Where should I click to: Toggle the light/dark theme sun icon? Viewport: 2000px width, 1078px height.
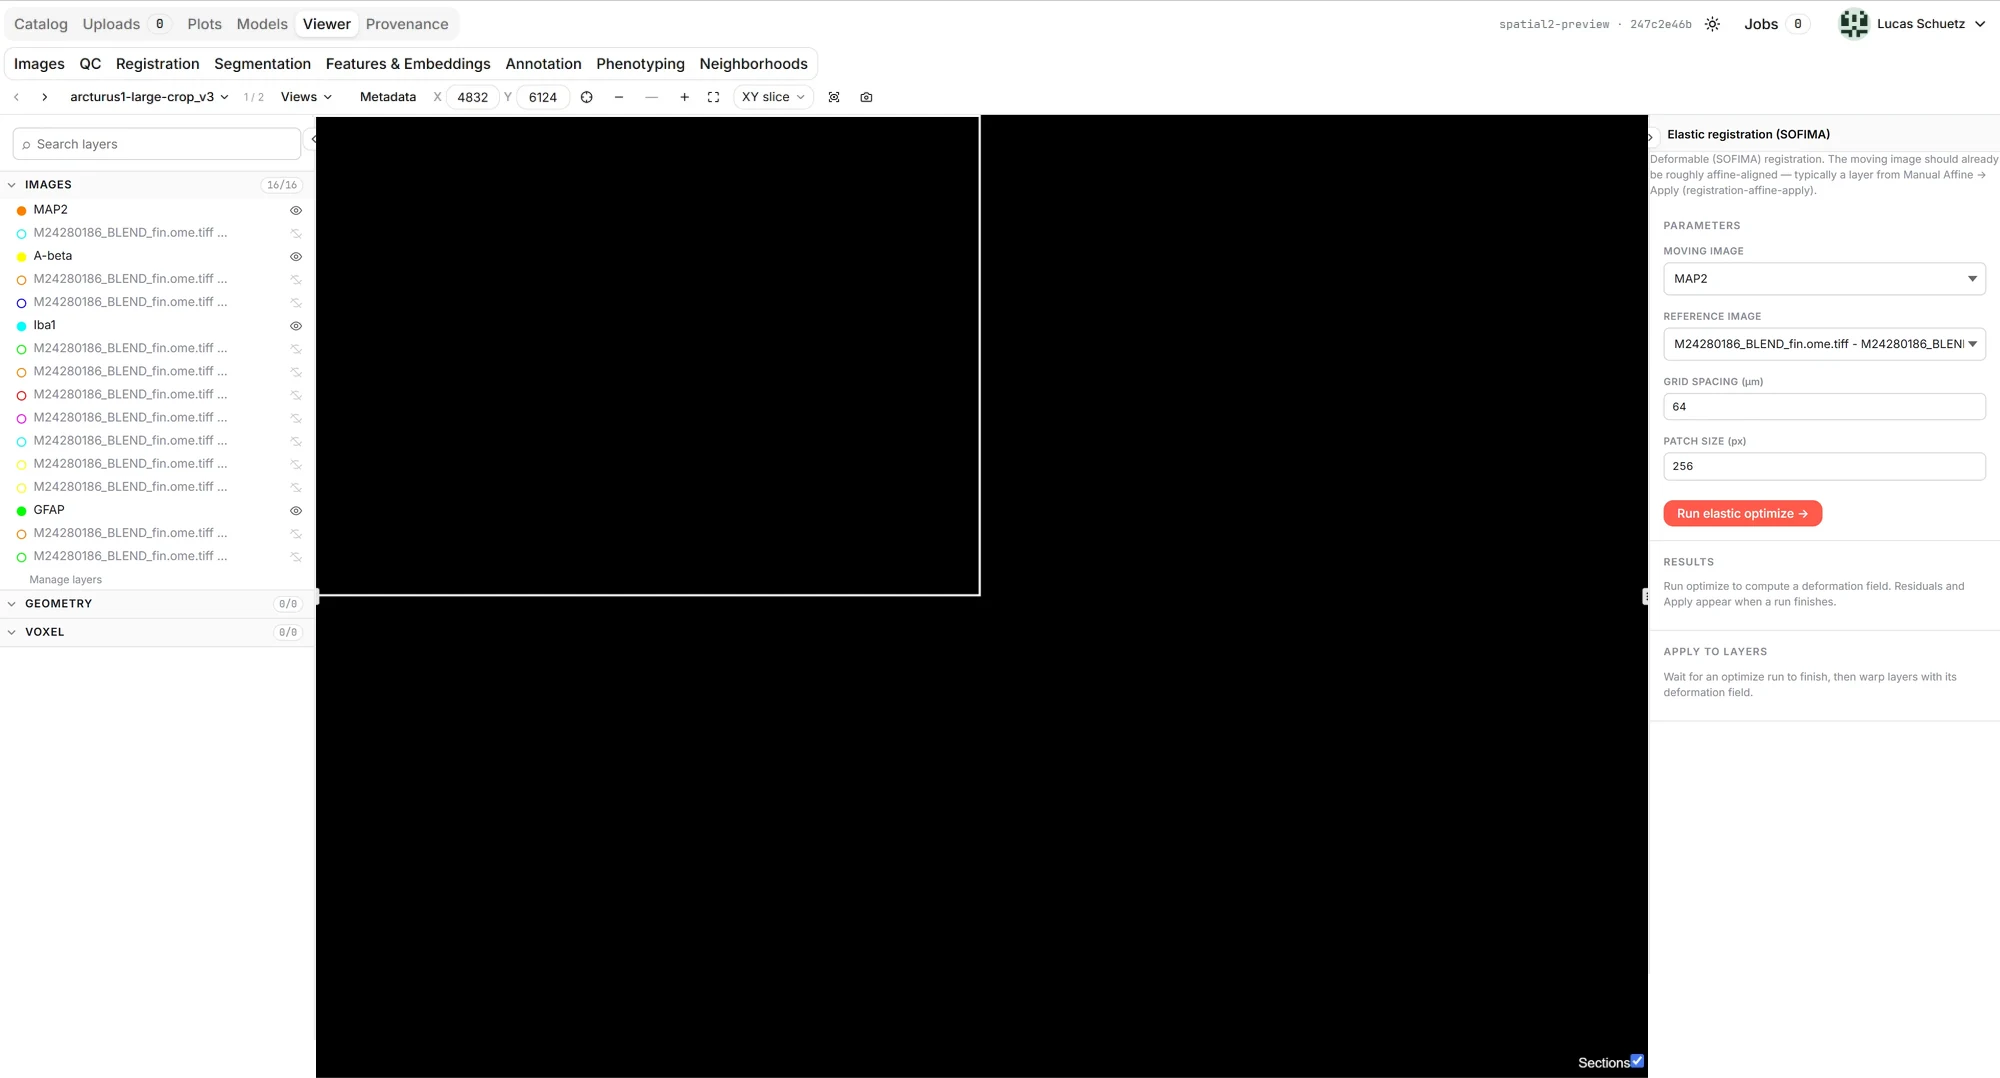pyautogui.click(x=1712, y=24)
